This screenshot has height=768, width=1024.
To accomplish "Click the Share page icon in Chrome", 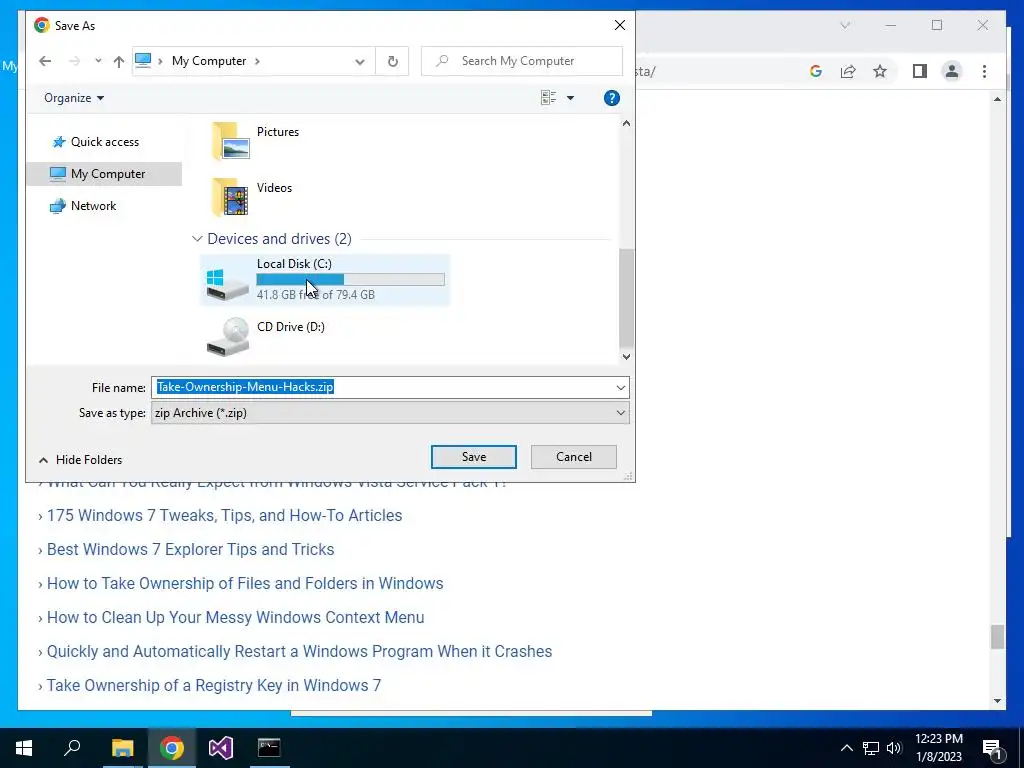I will coord(848,71).
